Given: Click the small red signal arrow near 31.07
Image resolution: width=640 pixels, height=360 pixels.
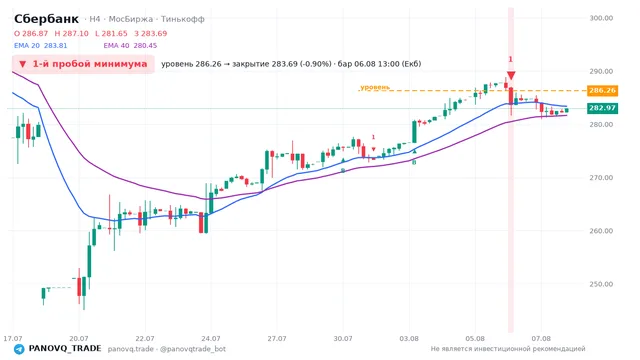Looking at the screenshot, I should (x=373, y=149).
